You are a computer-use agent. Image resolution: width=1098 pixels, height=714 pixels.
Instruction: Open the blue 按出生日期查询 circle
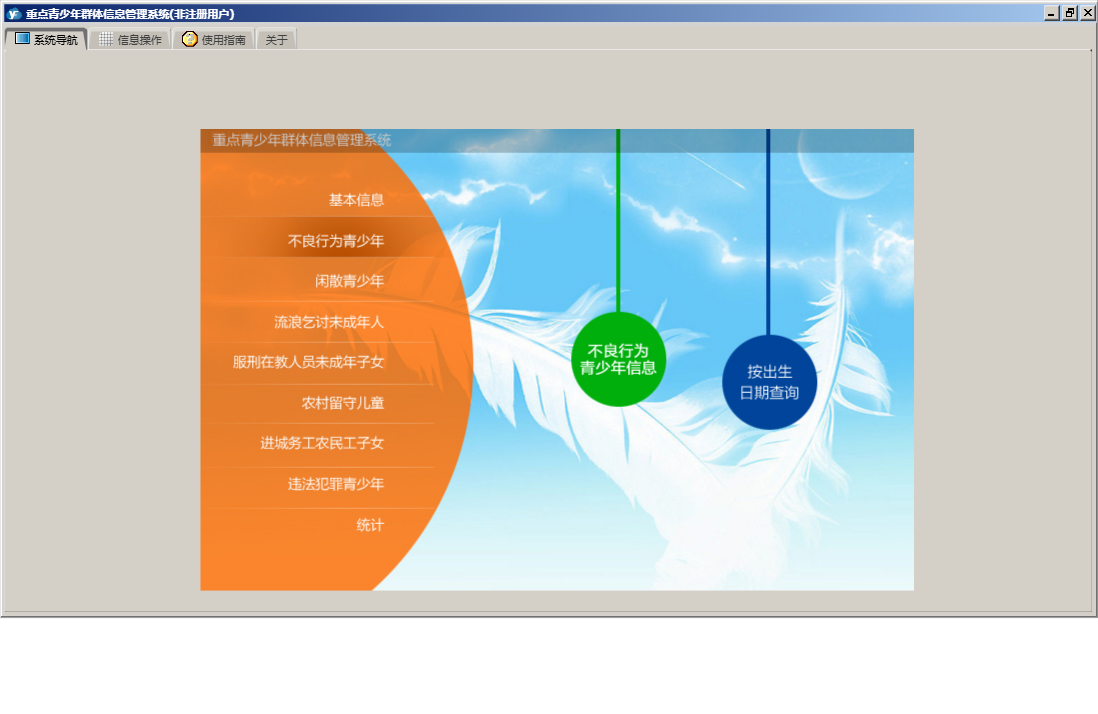(x=770, y=382)
